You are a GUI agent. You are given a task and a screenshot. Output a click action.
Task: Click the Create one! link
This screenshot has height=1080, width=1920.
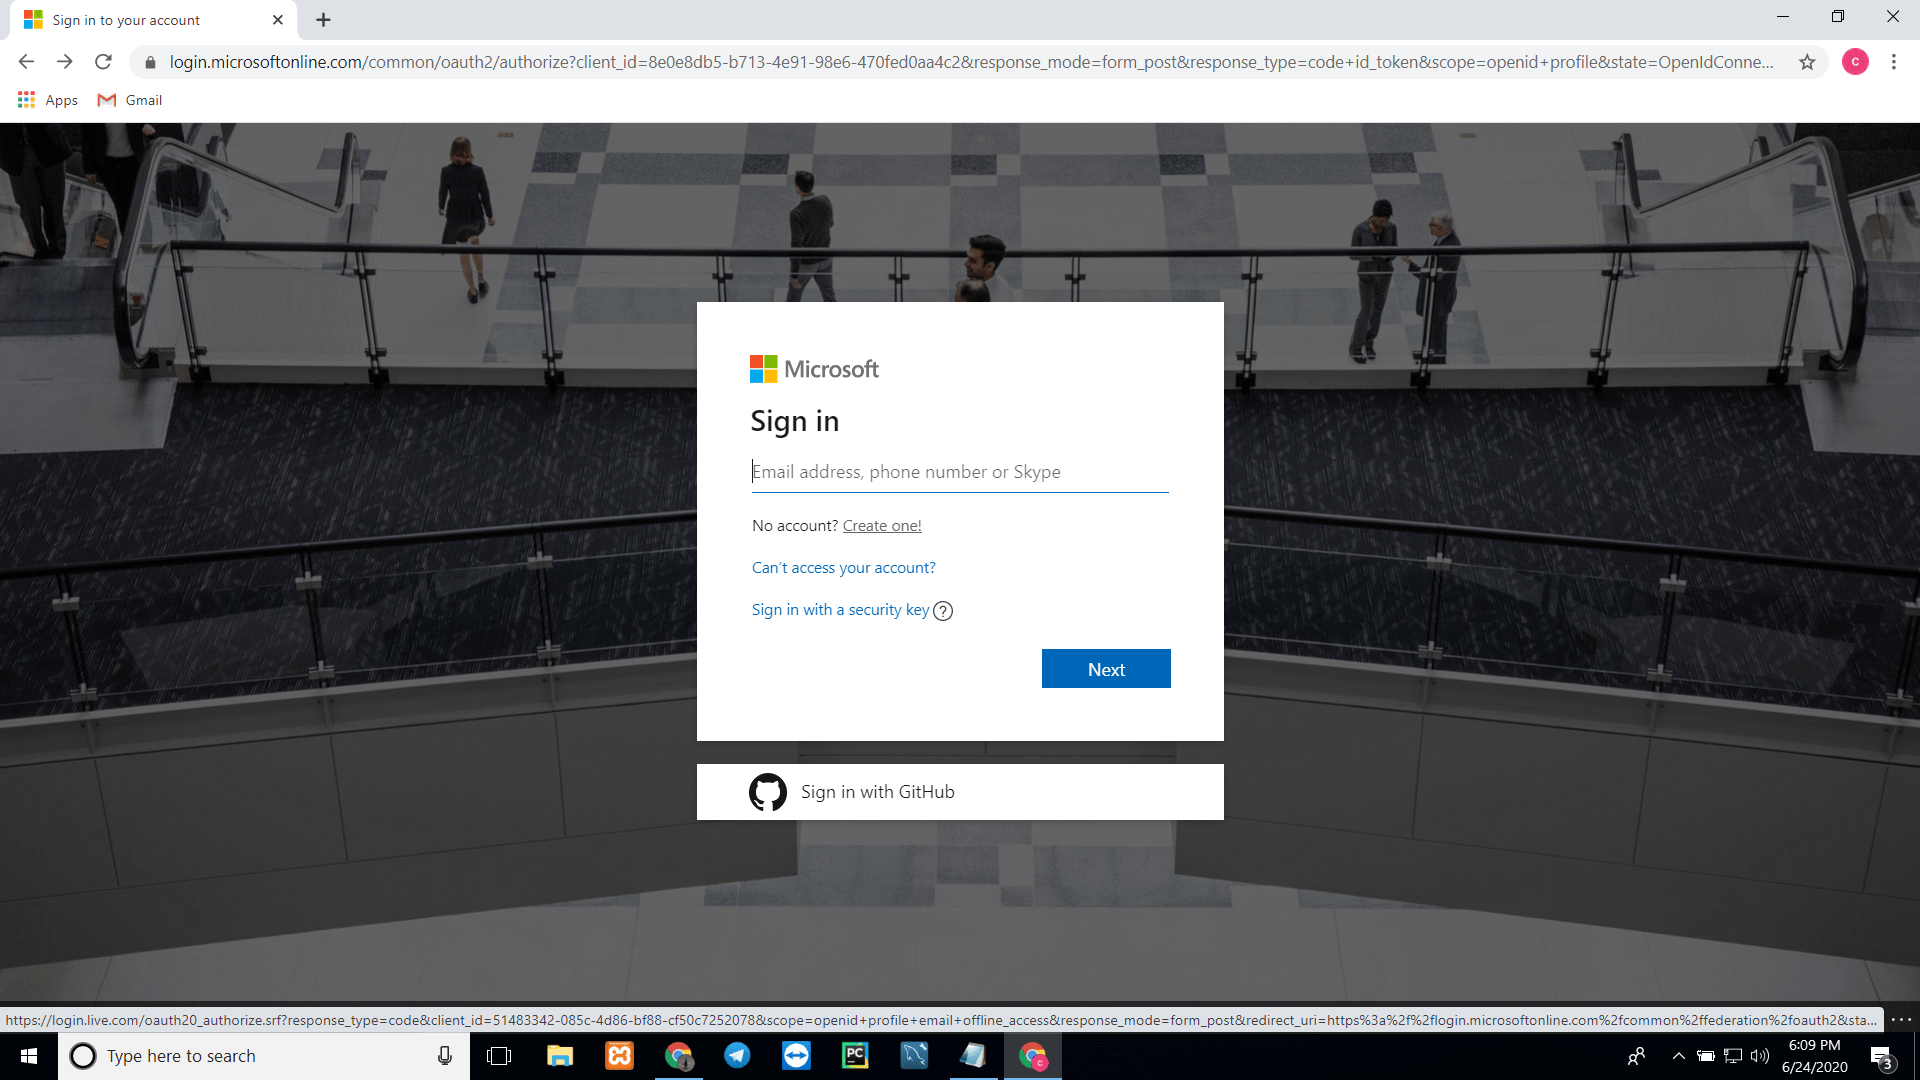[881, 525]
